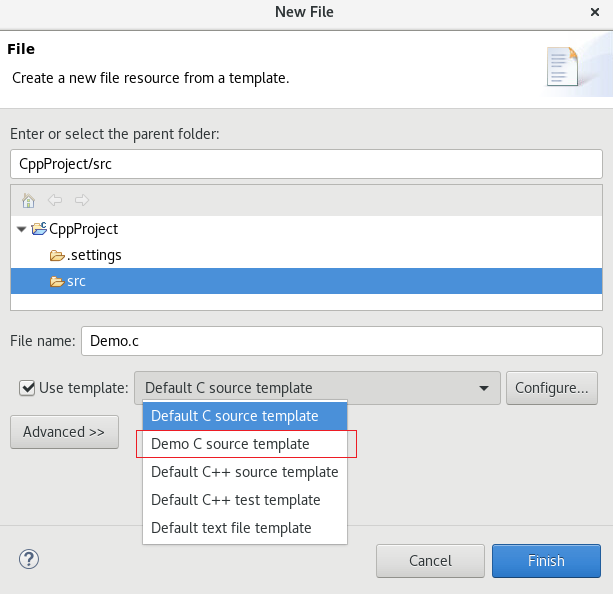Click the src folder icon
613x594 pixels.
57,281
